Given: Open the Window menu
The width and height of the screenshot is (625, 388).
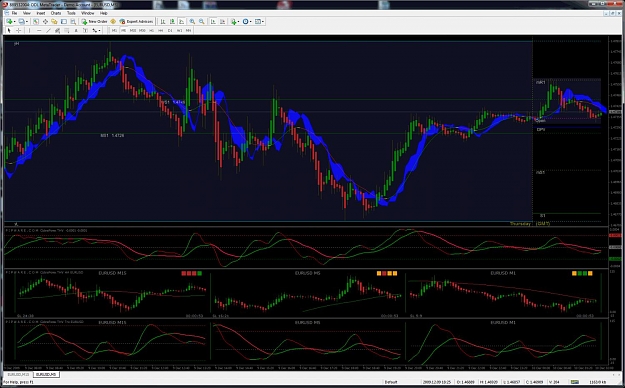Looking at the screenshot, I should [88, 13].
